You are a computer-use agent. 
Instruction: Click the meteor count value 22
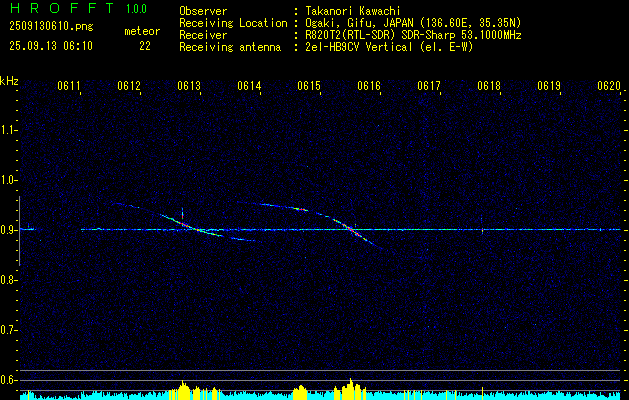145,46
